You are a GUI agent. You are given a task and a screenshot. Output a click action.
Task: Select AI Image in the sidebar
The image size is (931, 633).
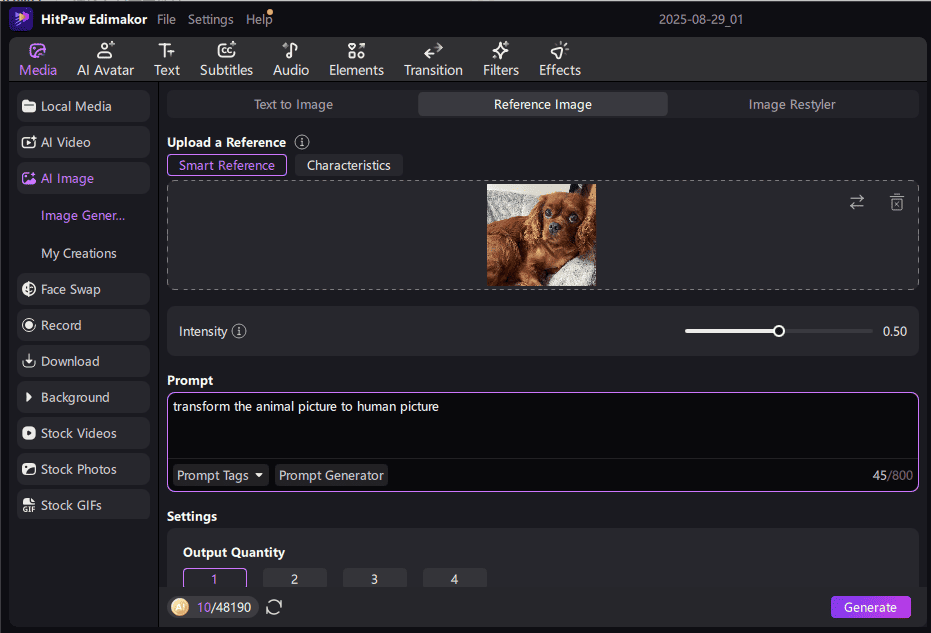coord(83,178)
